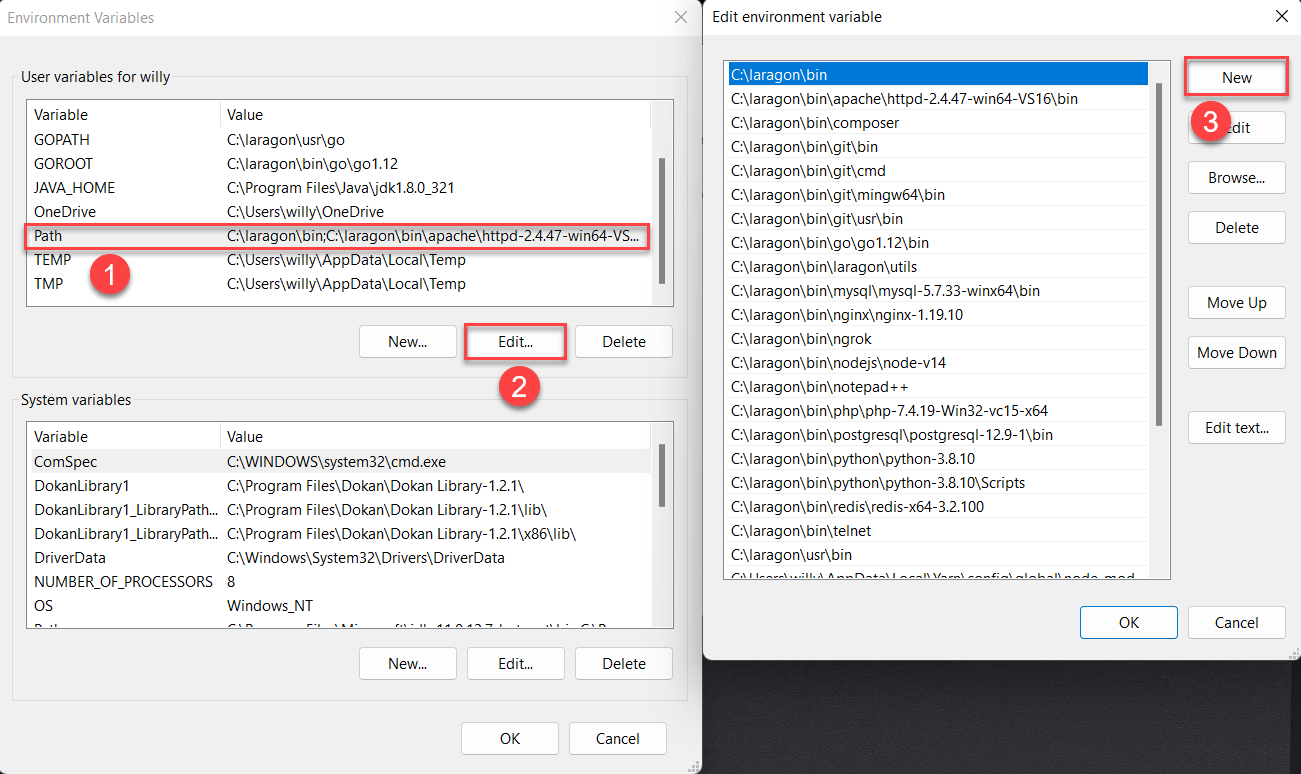Select the GOROOT user variable
Image resolution: width=1301 pixels, height=774 pixels.
click(340, 164)
